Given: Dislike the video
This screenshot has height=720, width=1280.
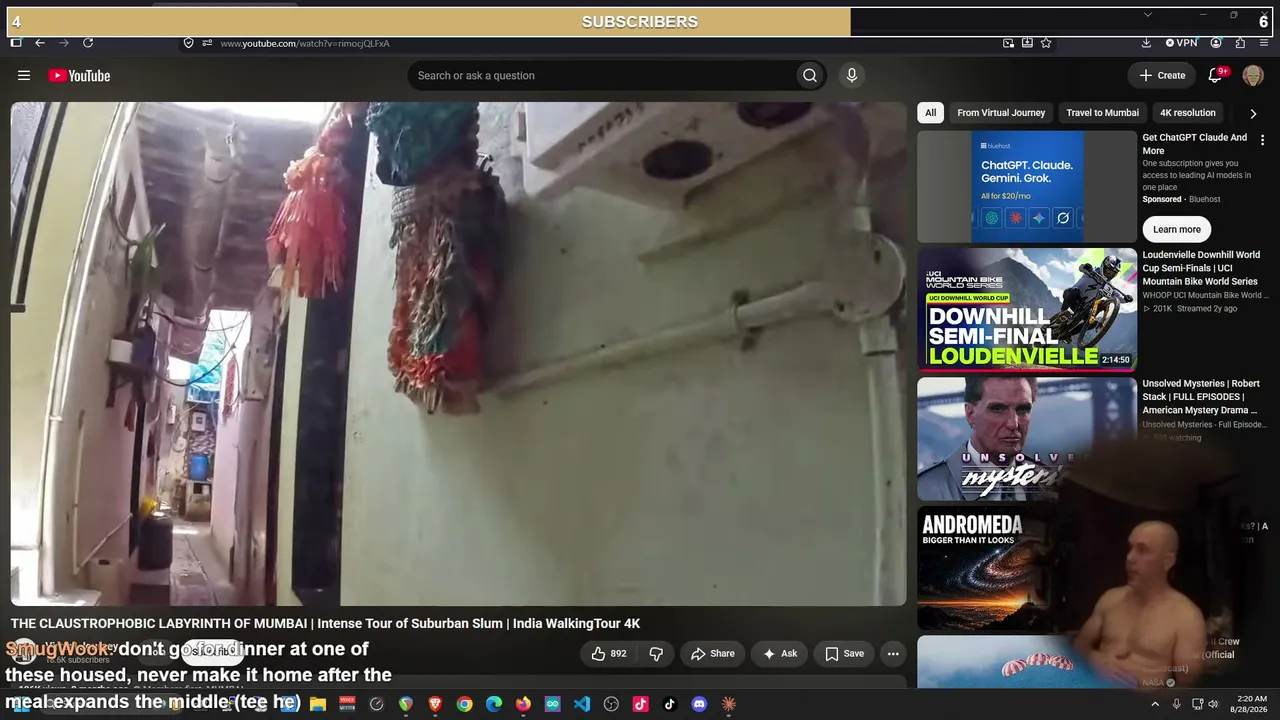Looking at the screenshot, I should point(656,654).
